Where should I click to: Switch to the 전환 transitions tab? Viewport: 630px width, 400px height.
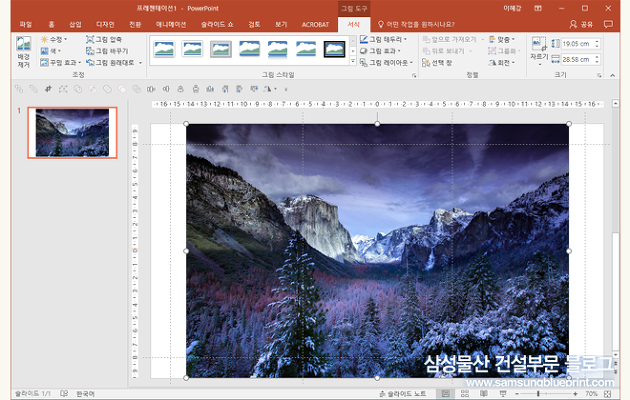(135, 24)
